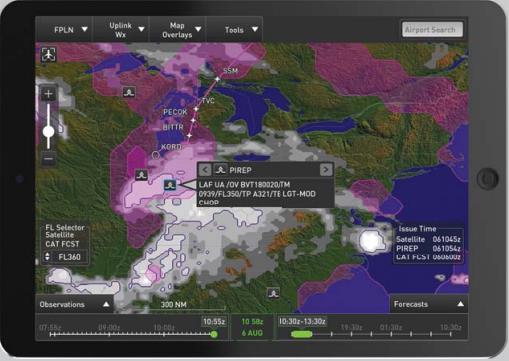This screenshot has height=361, width=509.
Task: Click the BITTR waypoint label
Action: (173, 127)
